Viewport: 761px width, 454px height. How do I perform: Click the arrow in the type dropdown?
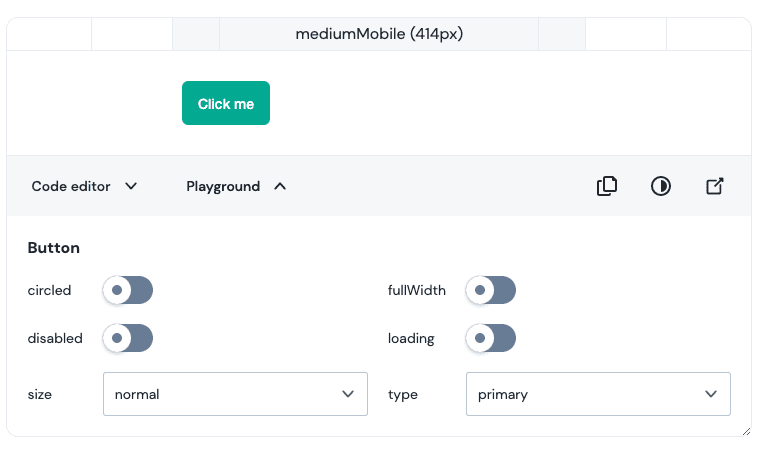click(711, 394)
